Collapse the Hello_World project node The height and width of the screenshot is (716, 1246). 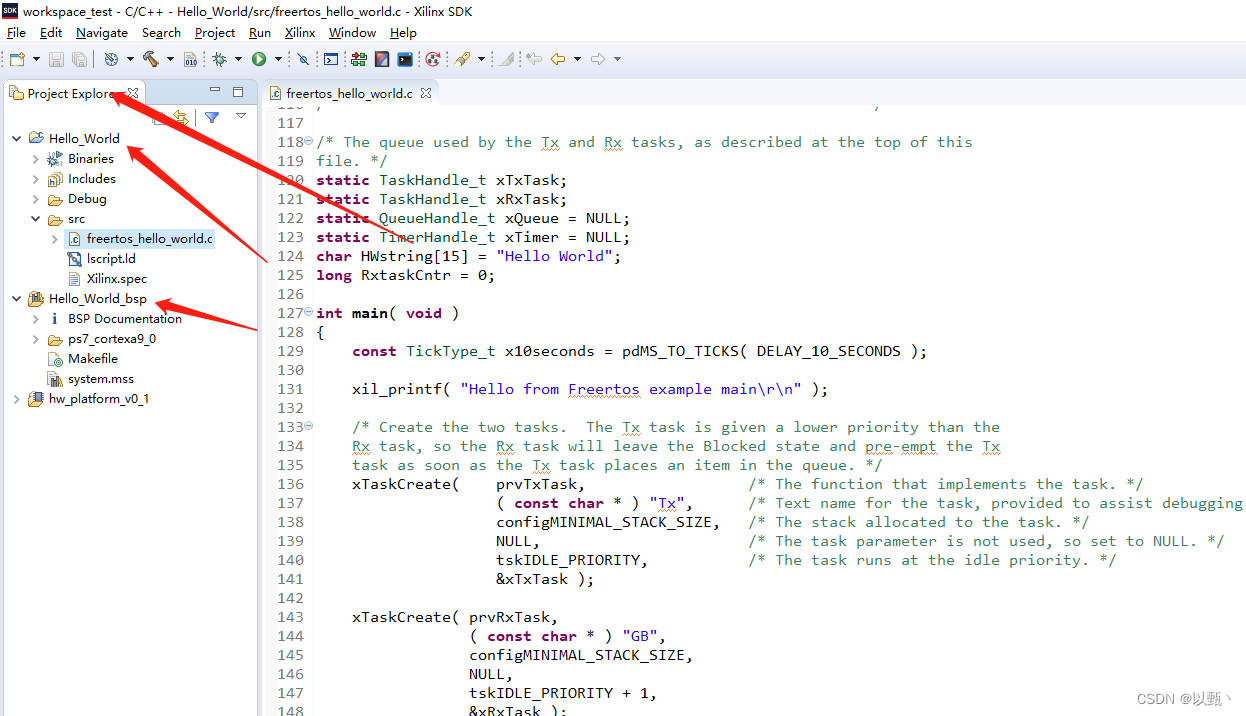tap(15, 138)
